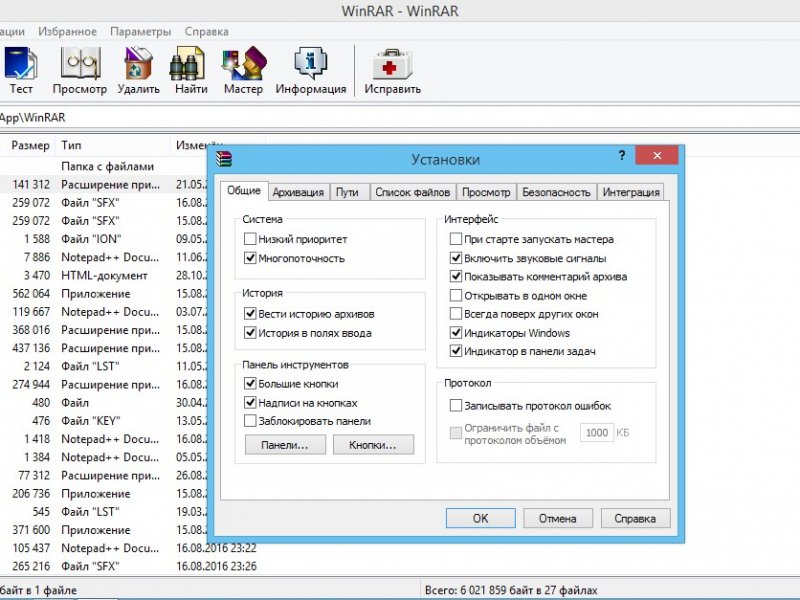The width and height of the screenshot is (800, 600).
Task: Click the App\WinRAR address path bar
Action: click(x=400, y=117)
